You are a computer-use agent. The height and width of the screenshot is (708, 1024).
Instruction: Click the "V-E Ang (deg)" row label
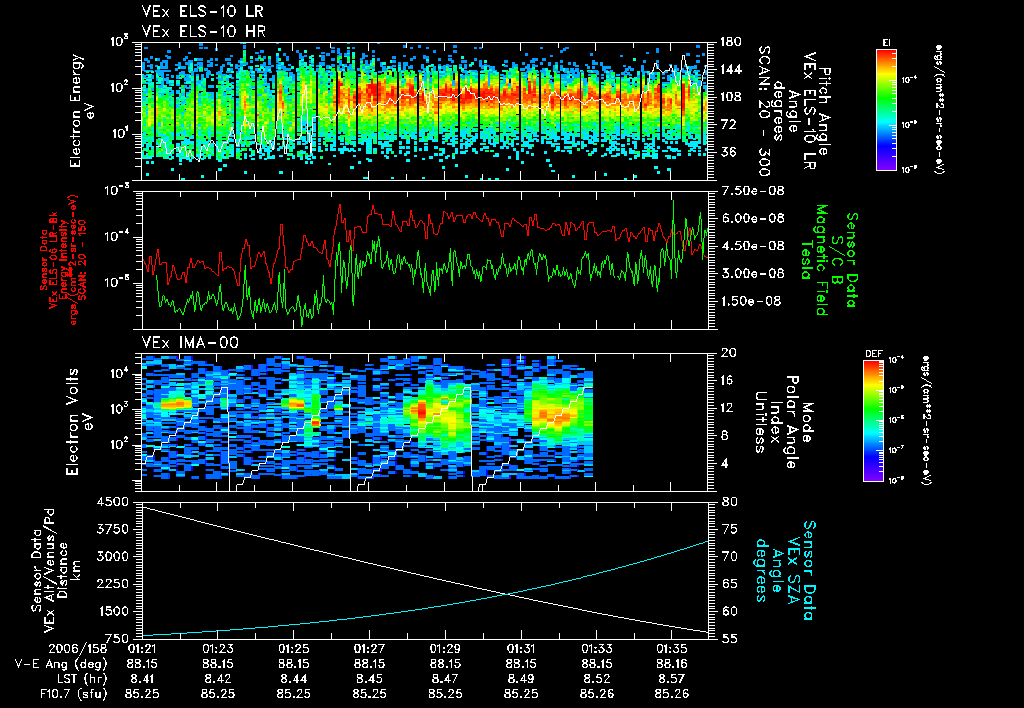tap(61, 664)
